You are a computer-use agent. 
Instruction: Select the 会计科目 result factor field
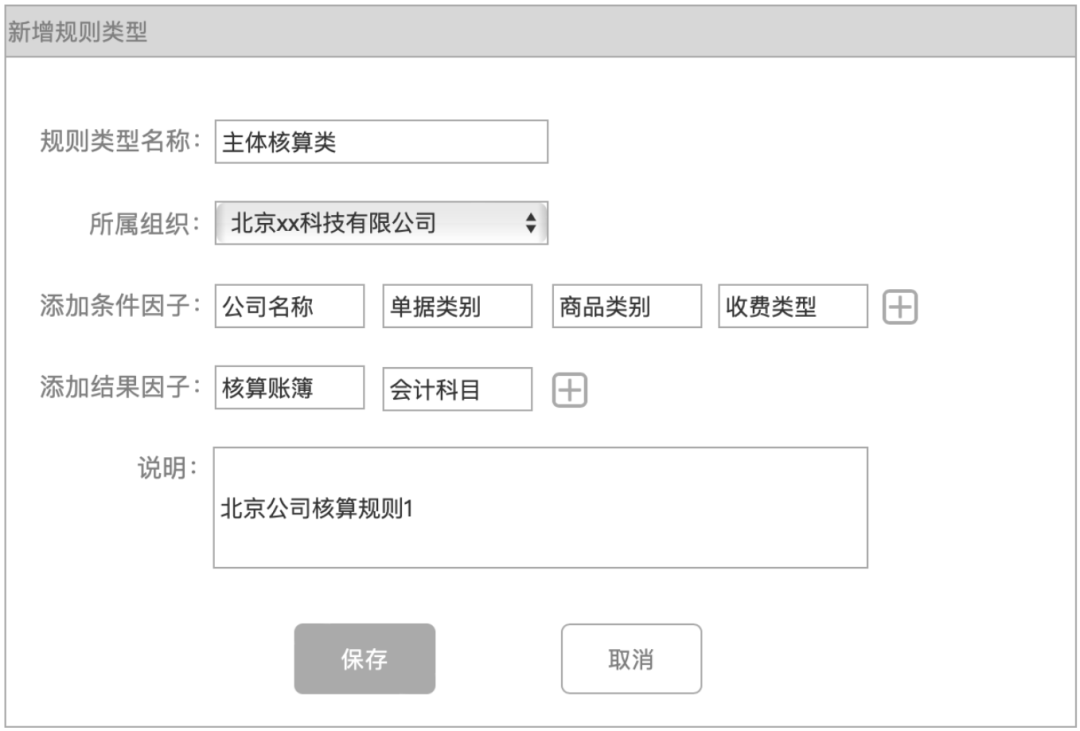(457, 390)
